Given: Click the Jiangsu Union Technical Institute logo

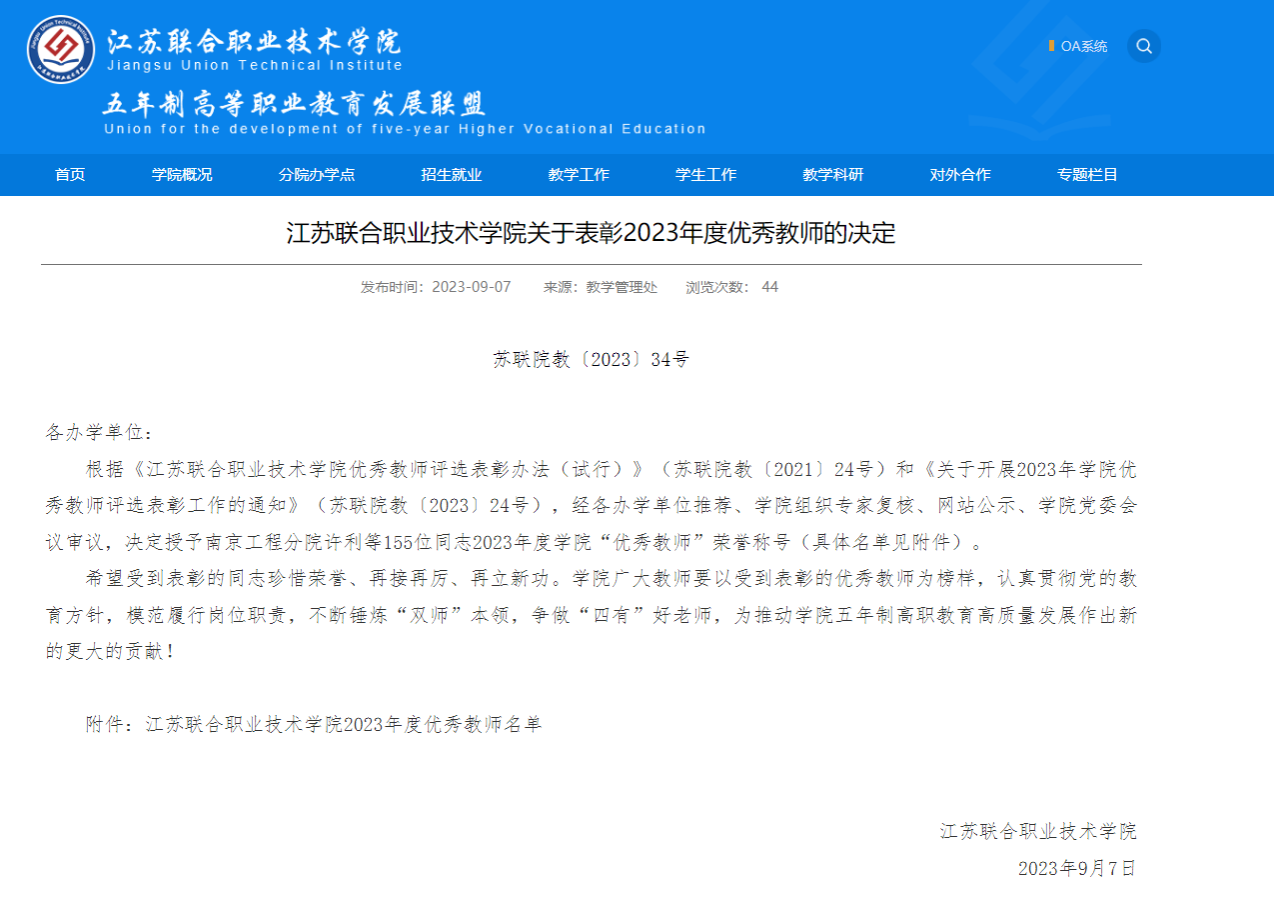Looking at the screenshot, I should click(61, 49).
